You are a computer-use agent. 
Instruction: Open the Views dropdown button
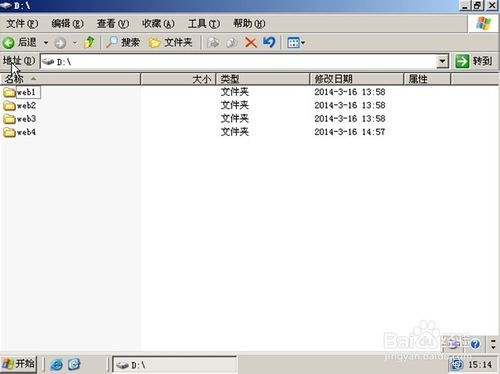click(296, 43)
